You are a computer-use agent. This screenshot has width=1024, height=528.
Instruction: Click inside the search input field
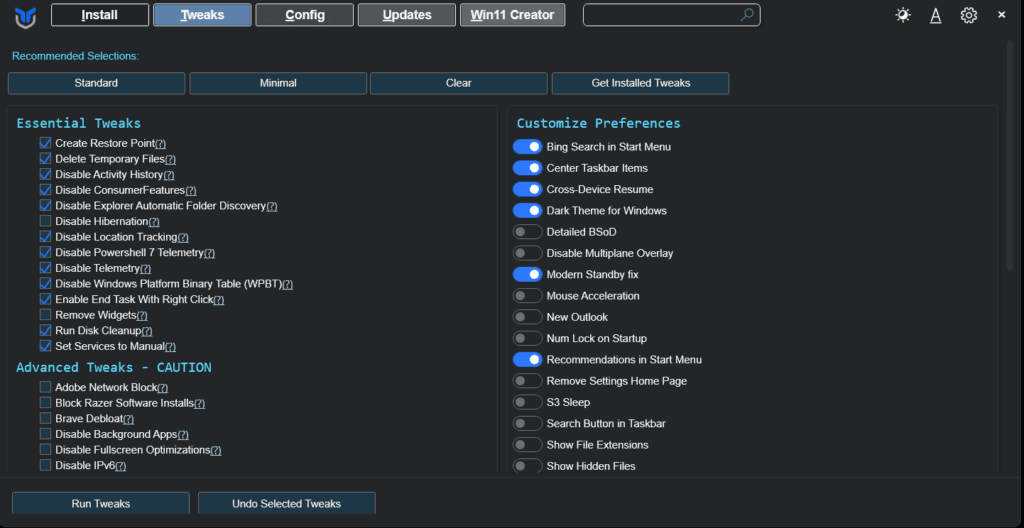(x=660, y=15)
